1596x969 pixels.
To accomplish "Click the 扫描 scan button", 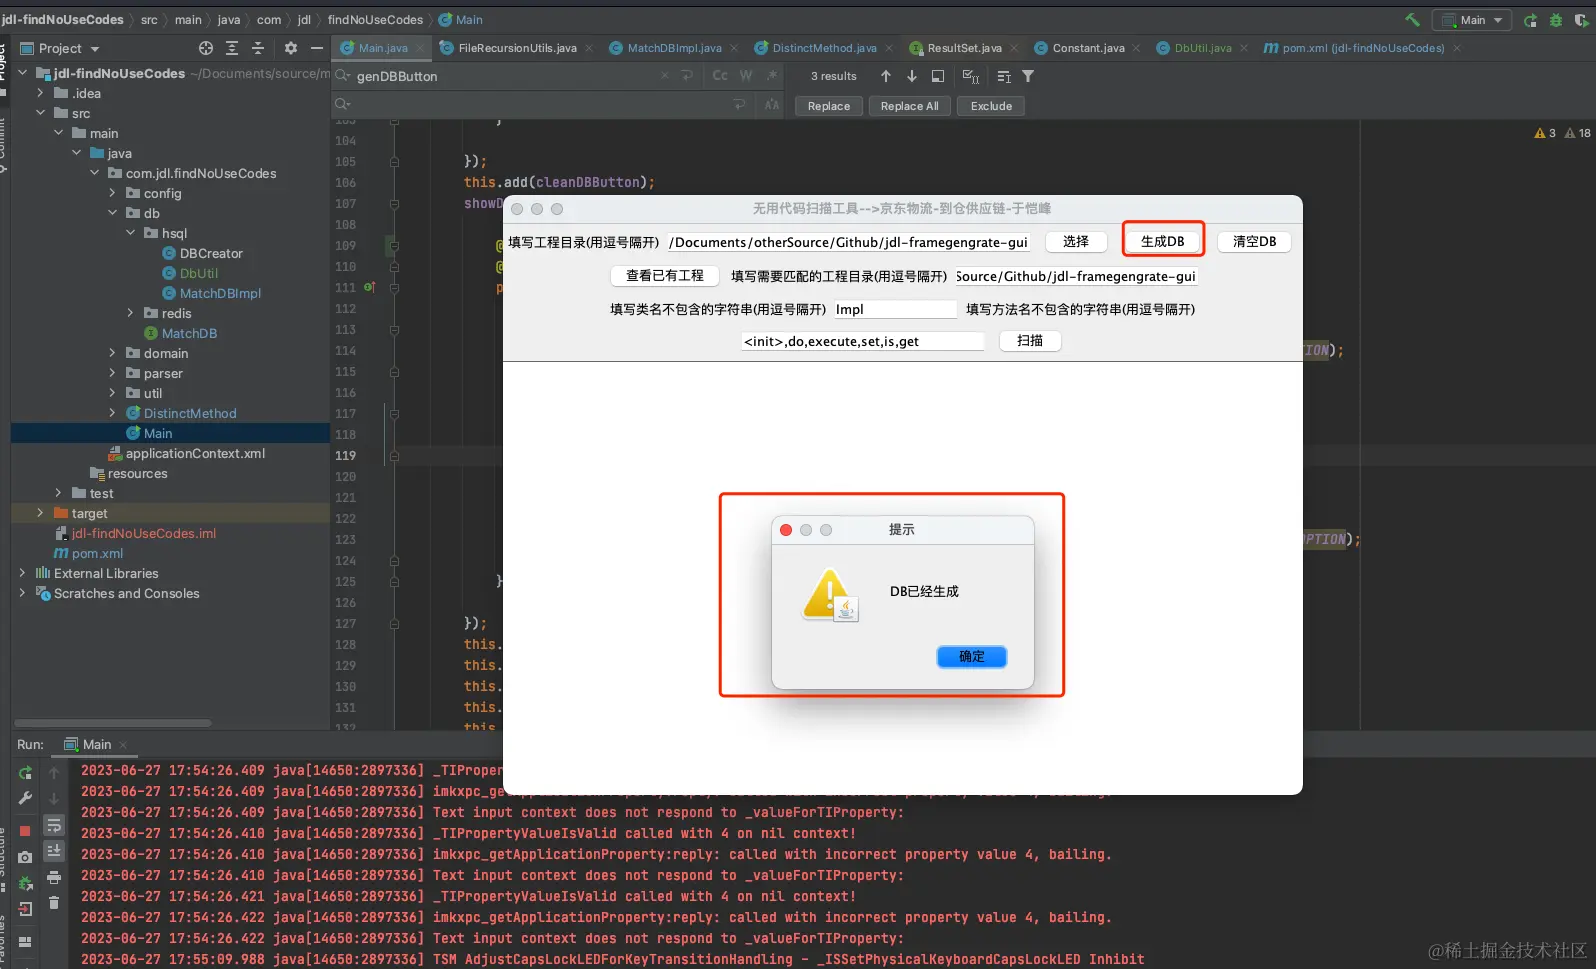I will pos(1030,341).
